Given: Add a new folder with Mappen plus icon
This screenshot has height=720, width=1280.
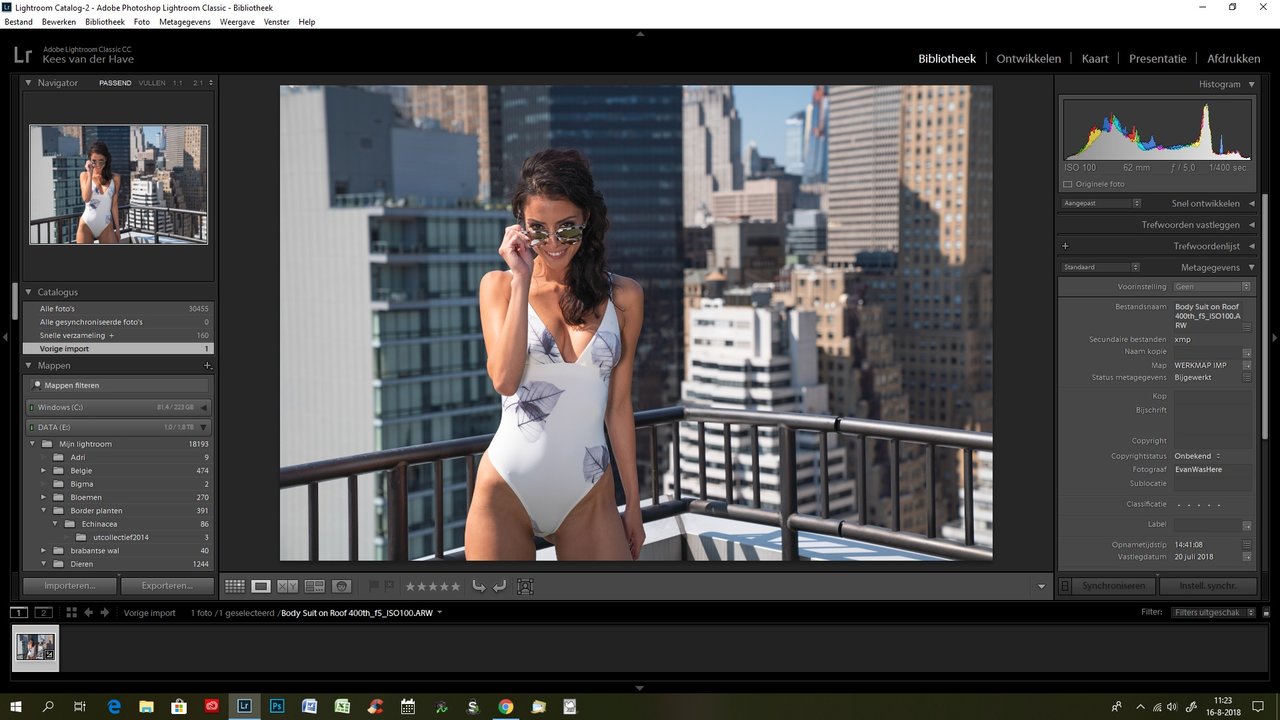Looking at the screenshot, I should tap(207, 366).
